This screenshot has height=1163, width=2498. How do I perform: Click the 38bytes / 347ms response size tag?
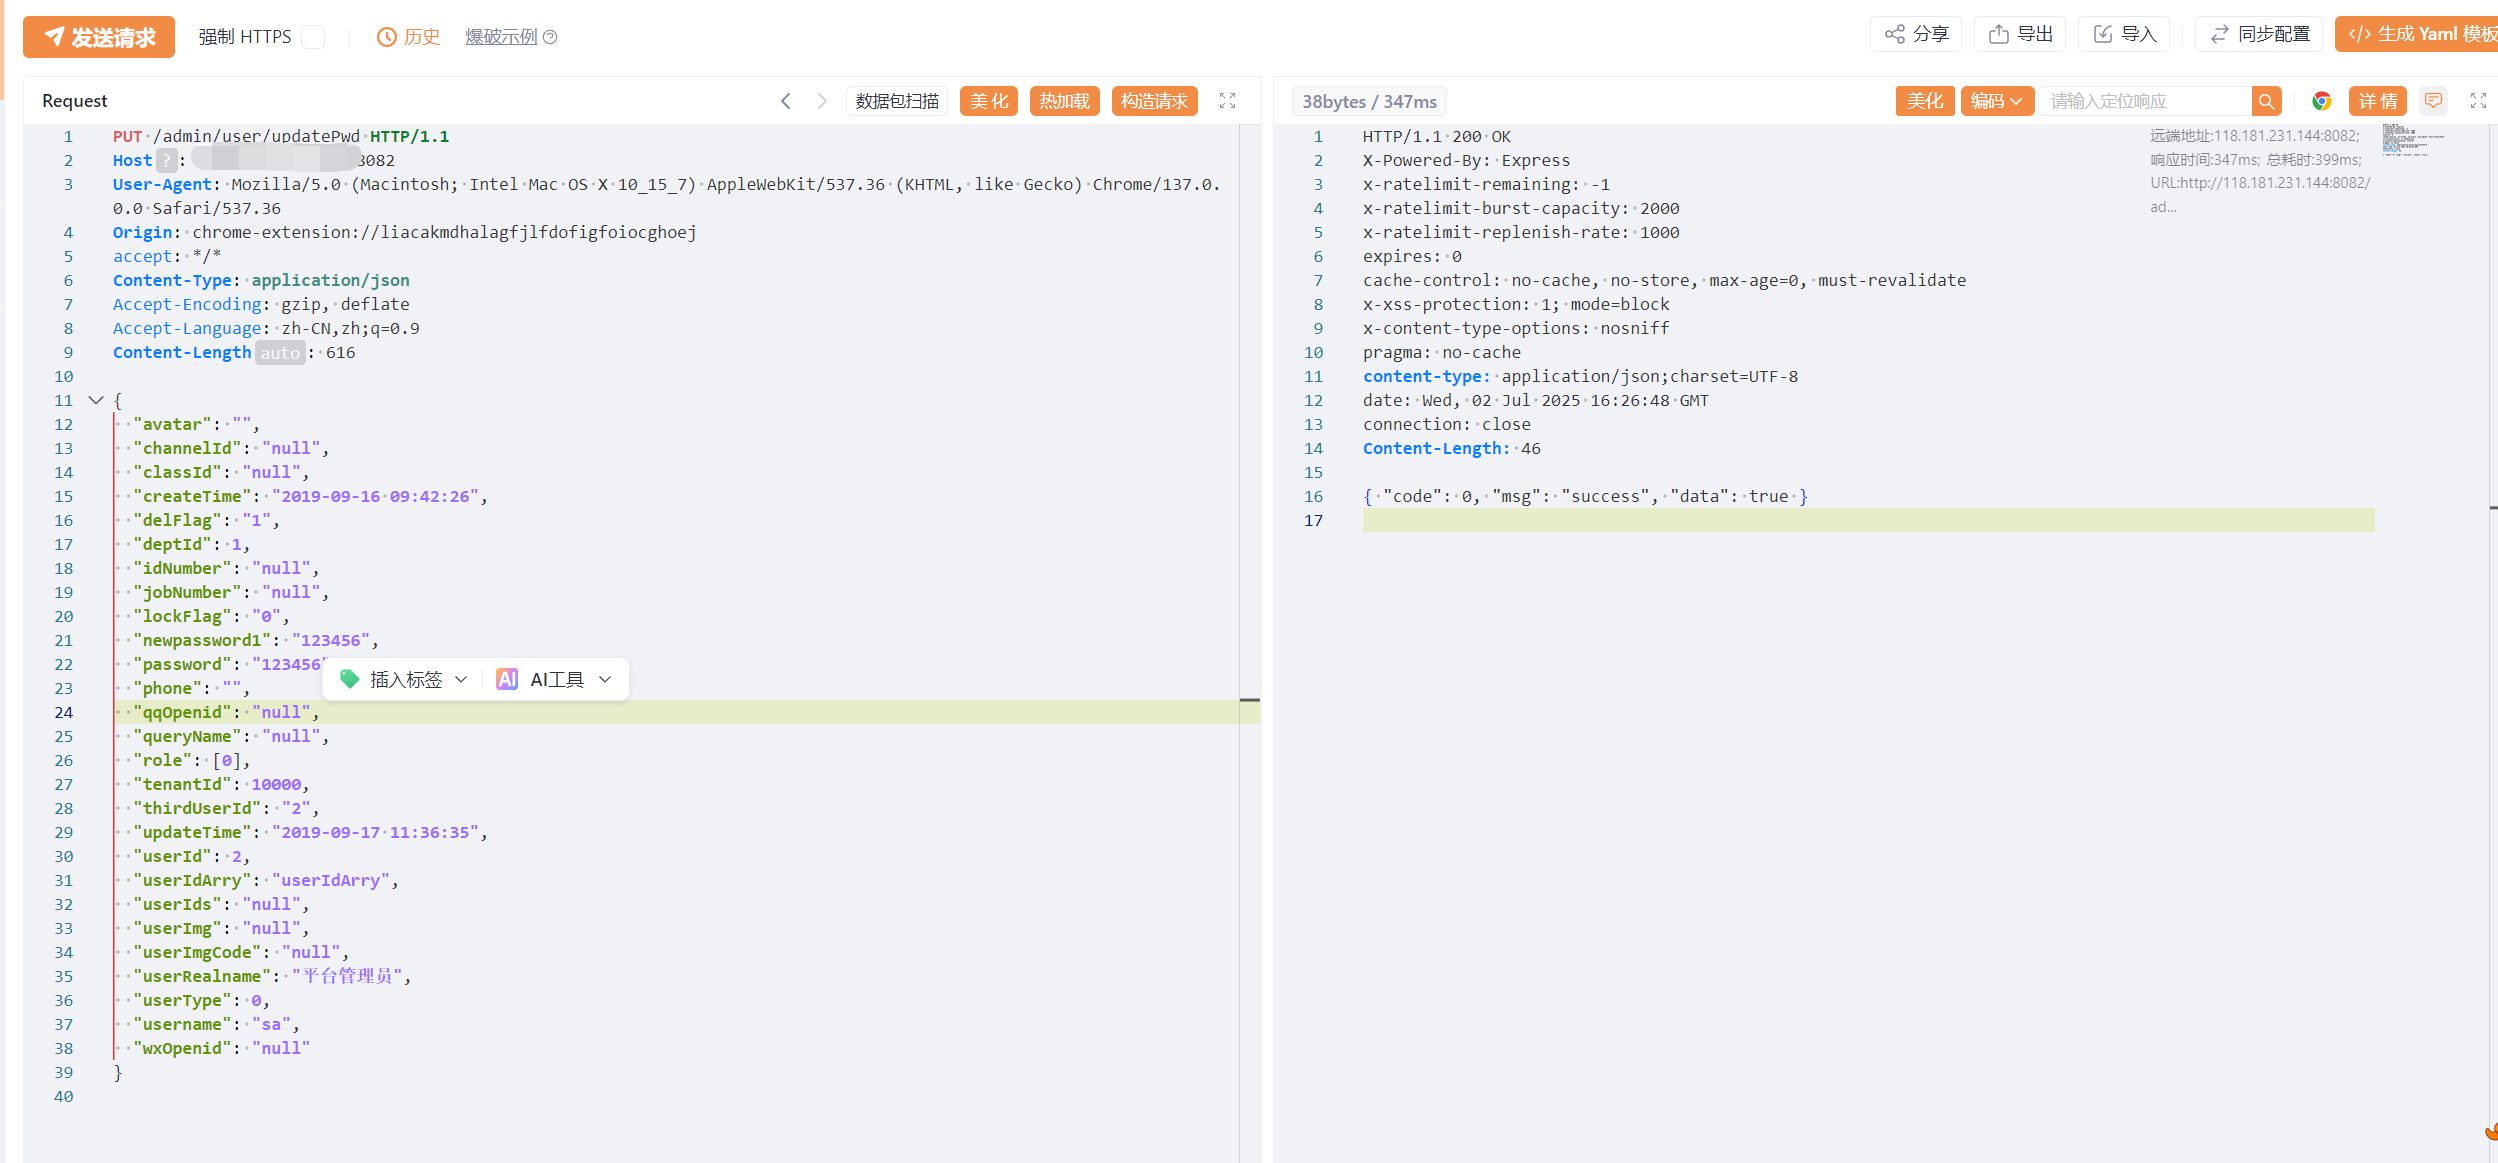coord(1369,102)
